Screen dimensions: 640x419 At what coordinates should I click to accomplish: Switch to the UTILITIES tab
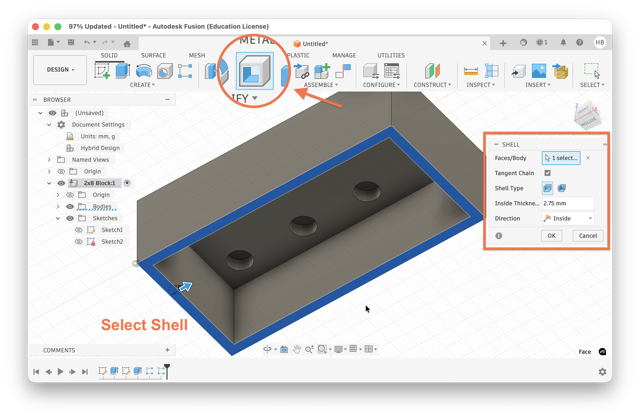pos(391,55)
